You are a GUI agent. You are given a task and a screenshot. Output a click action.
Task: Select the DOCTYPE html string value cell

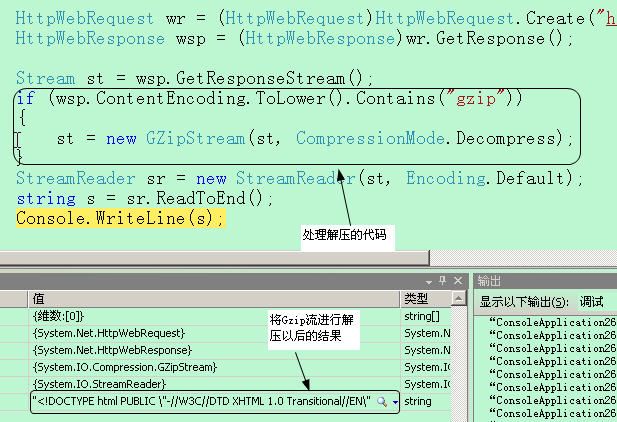215,402
